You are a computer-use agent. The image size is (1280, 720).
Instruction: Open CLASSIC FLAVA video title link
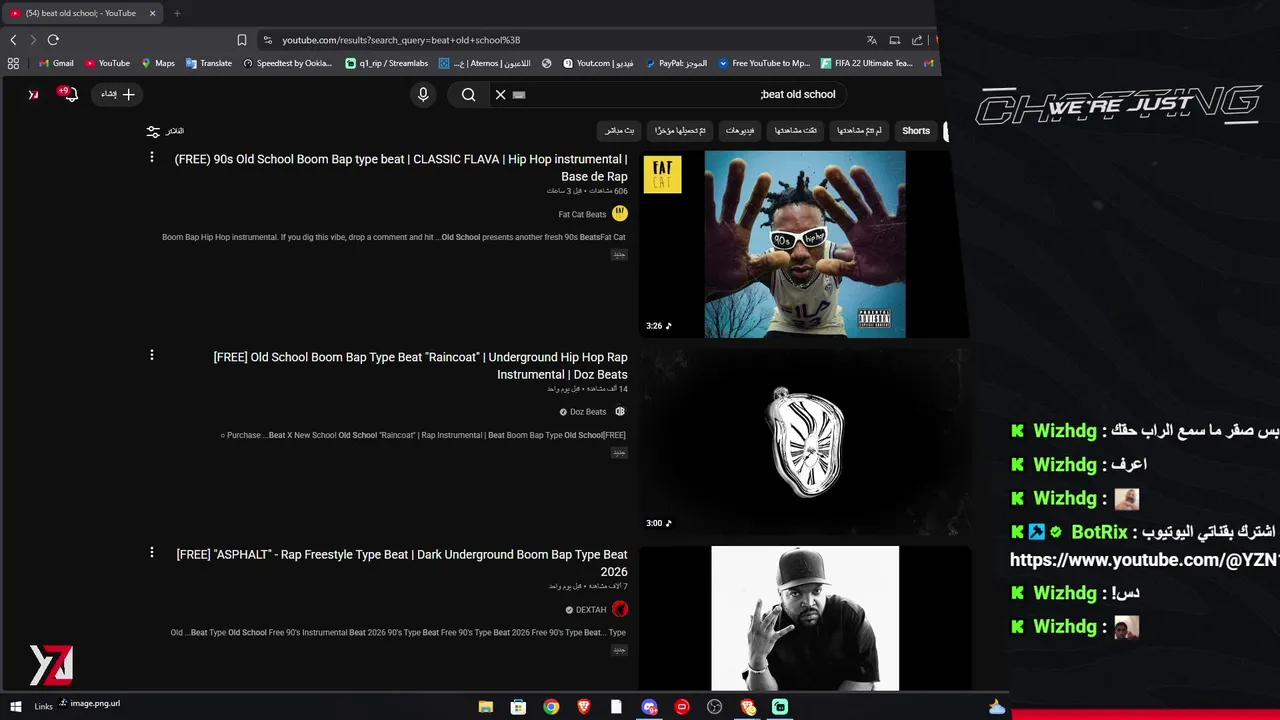[401, 167]
